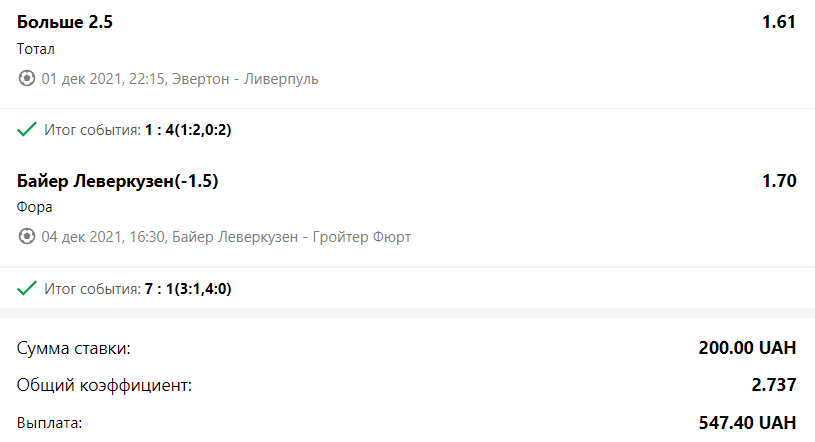This screenshot has width=815, height=442.
Task: Click the Общий коэффициент label
Action: pos(104,385)
